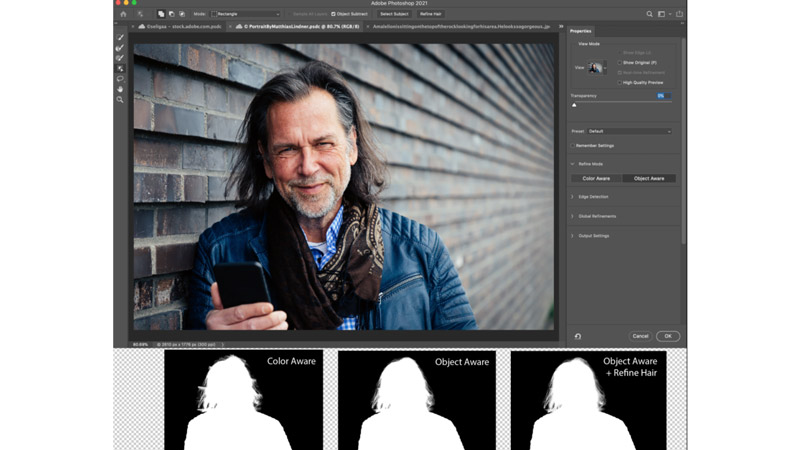Toggle High Quality Preview checkbox
This screenshot has width=800, height=450.
tap(620, 82)
